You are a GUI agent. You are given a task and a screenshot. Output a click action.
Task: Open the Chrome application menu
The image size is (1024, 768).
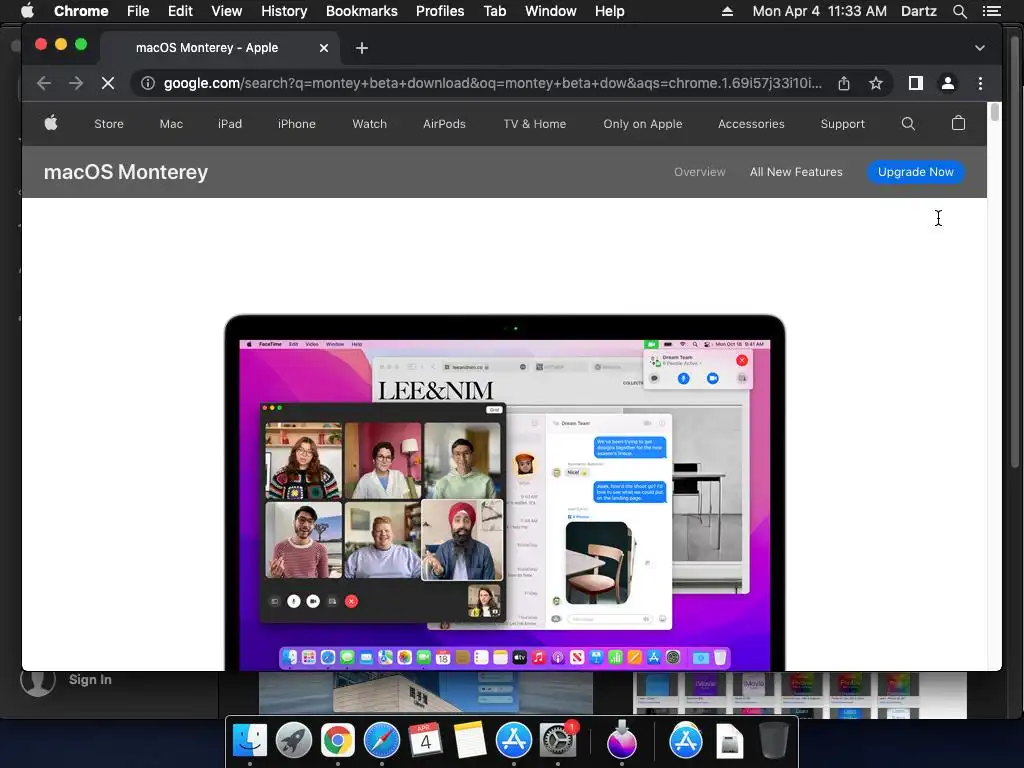(81, 11)
